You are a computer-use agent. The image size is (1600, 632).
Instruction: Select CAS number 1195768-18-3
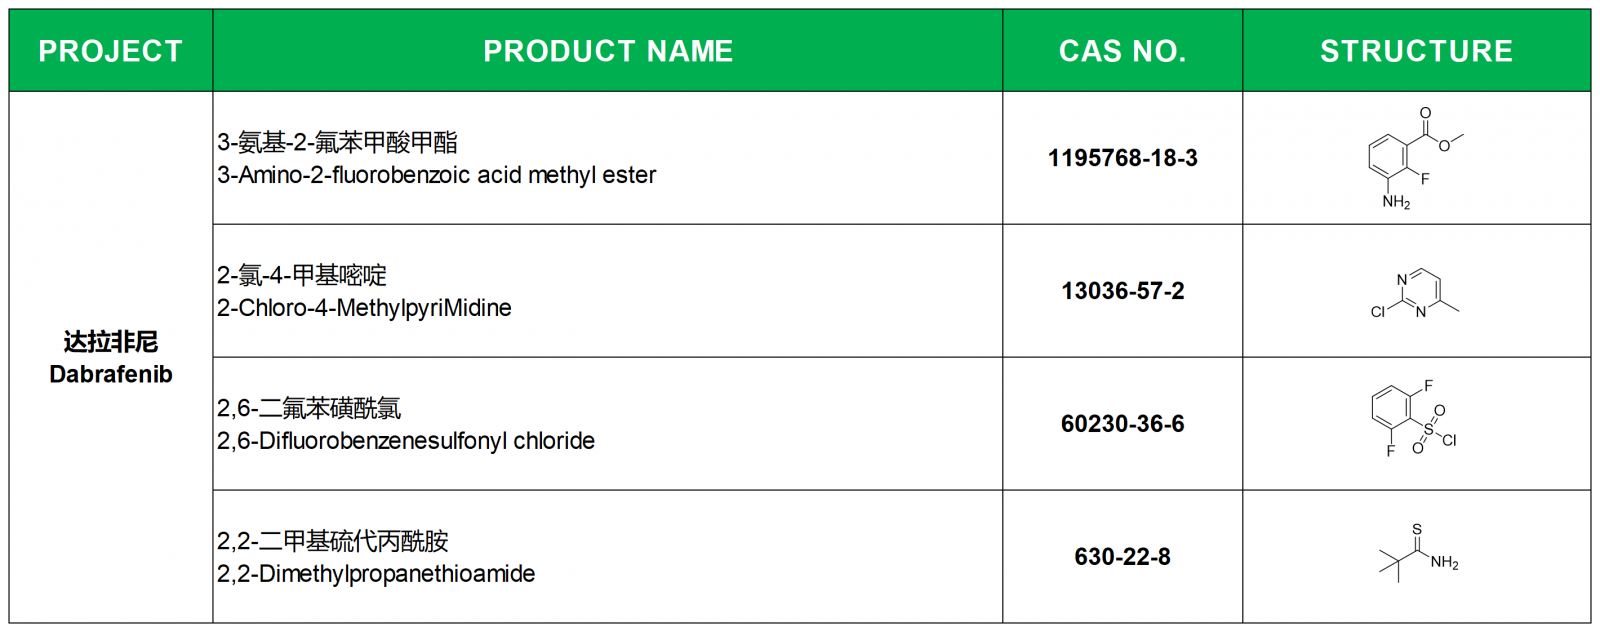[x=1123, y=158]
